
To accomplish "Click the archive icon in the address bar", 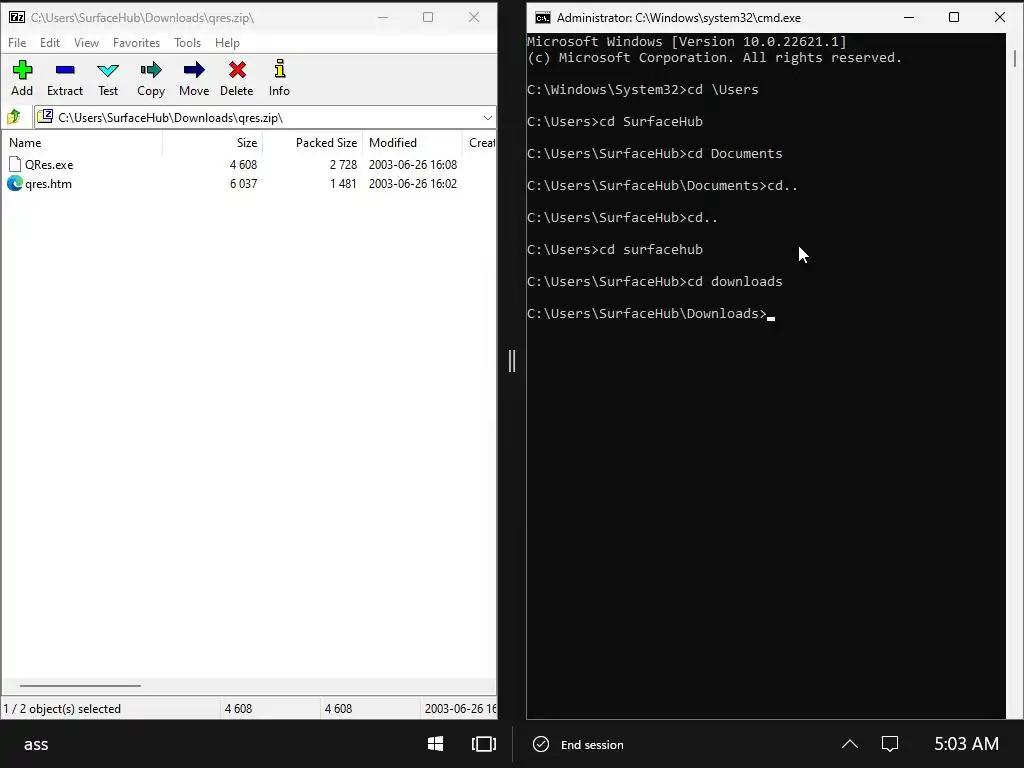I will [44, 117].
